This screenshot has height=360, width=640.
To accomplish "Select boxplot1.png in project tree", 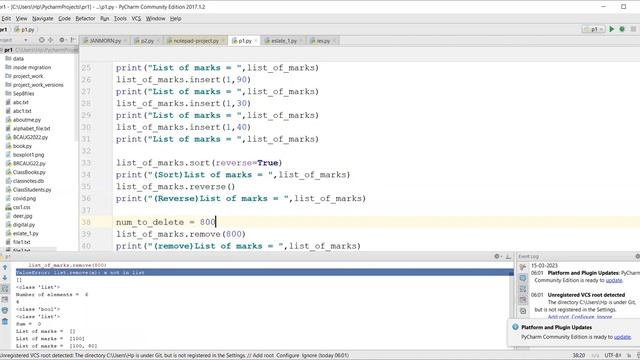I will (x=28, y=155).
